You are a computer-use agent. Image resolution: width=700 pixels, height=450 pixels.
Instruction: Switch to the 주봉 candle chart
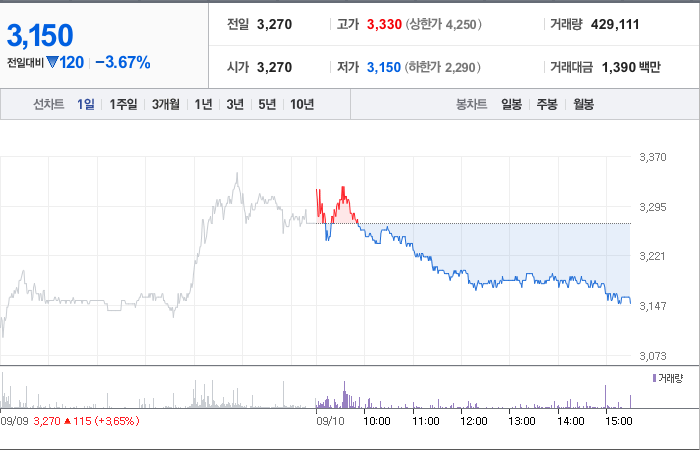(x=547, y=104)
